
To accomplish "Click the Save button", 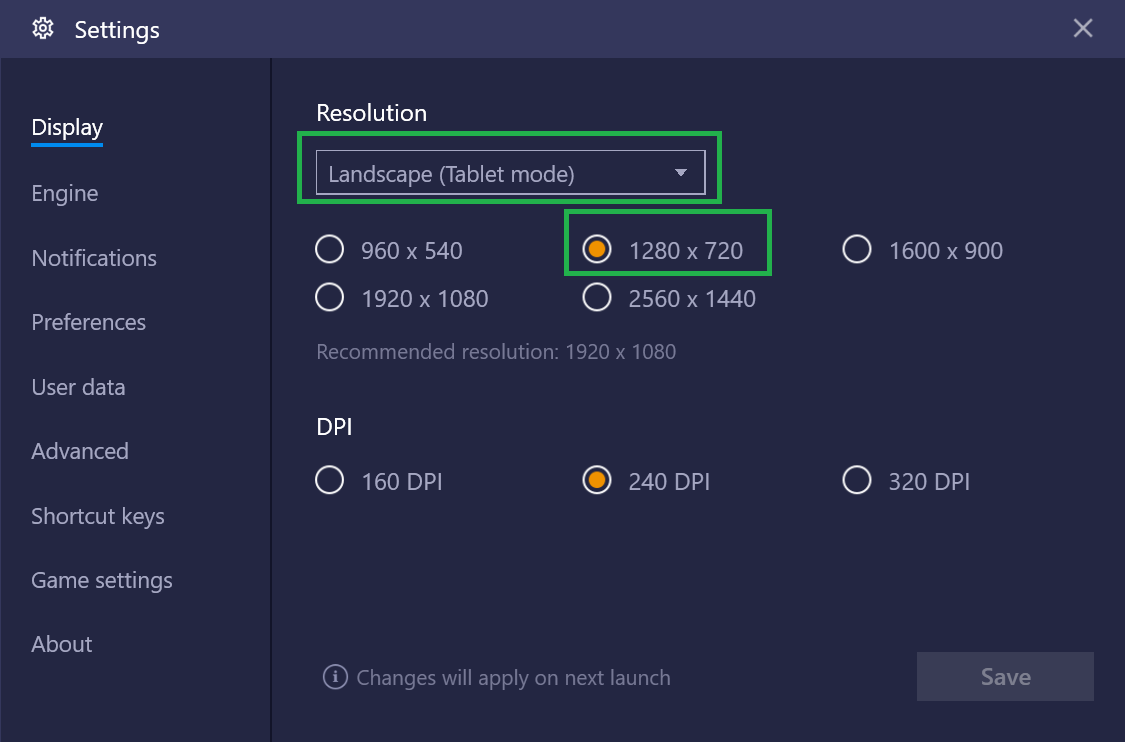I will [x=1005, y=677].
